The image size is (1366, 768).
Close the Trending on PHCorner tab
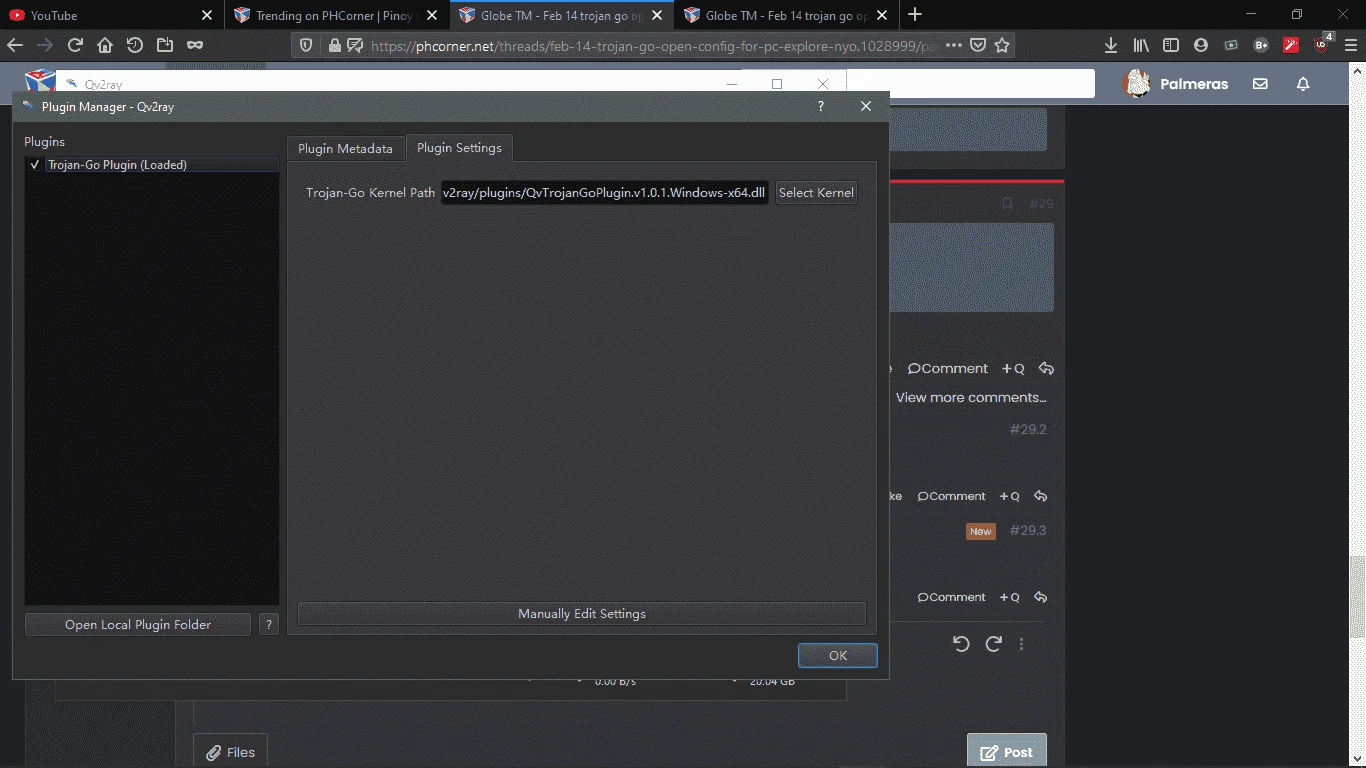pos(432,15)
